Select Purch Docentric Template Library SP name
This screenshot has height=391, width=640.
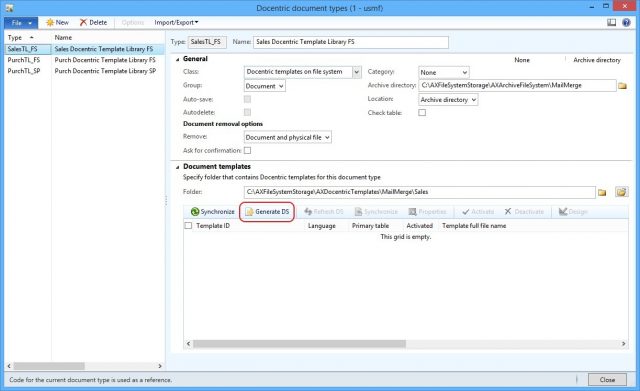[x=105, y=71]
